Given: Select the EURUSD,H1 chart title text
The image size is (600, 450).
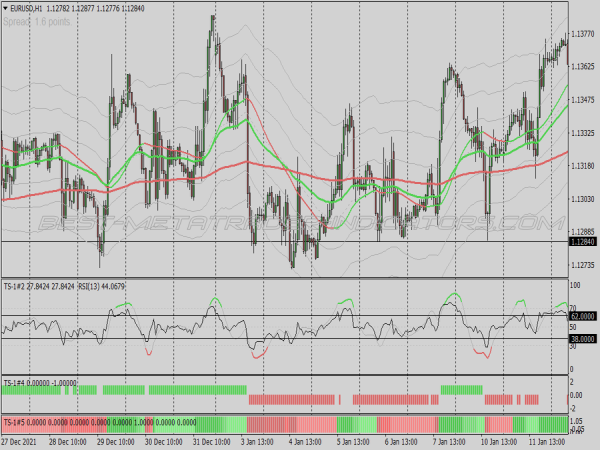Looking at the screenshot, I should click(x=26, y=8).
